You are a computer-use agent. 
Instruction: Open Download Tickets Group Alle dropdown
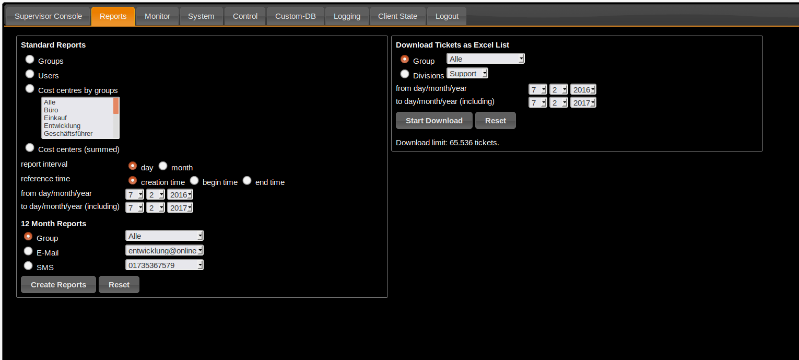point(486,59)
